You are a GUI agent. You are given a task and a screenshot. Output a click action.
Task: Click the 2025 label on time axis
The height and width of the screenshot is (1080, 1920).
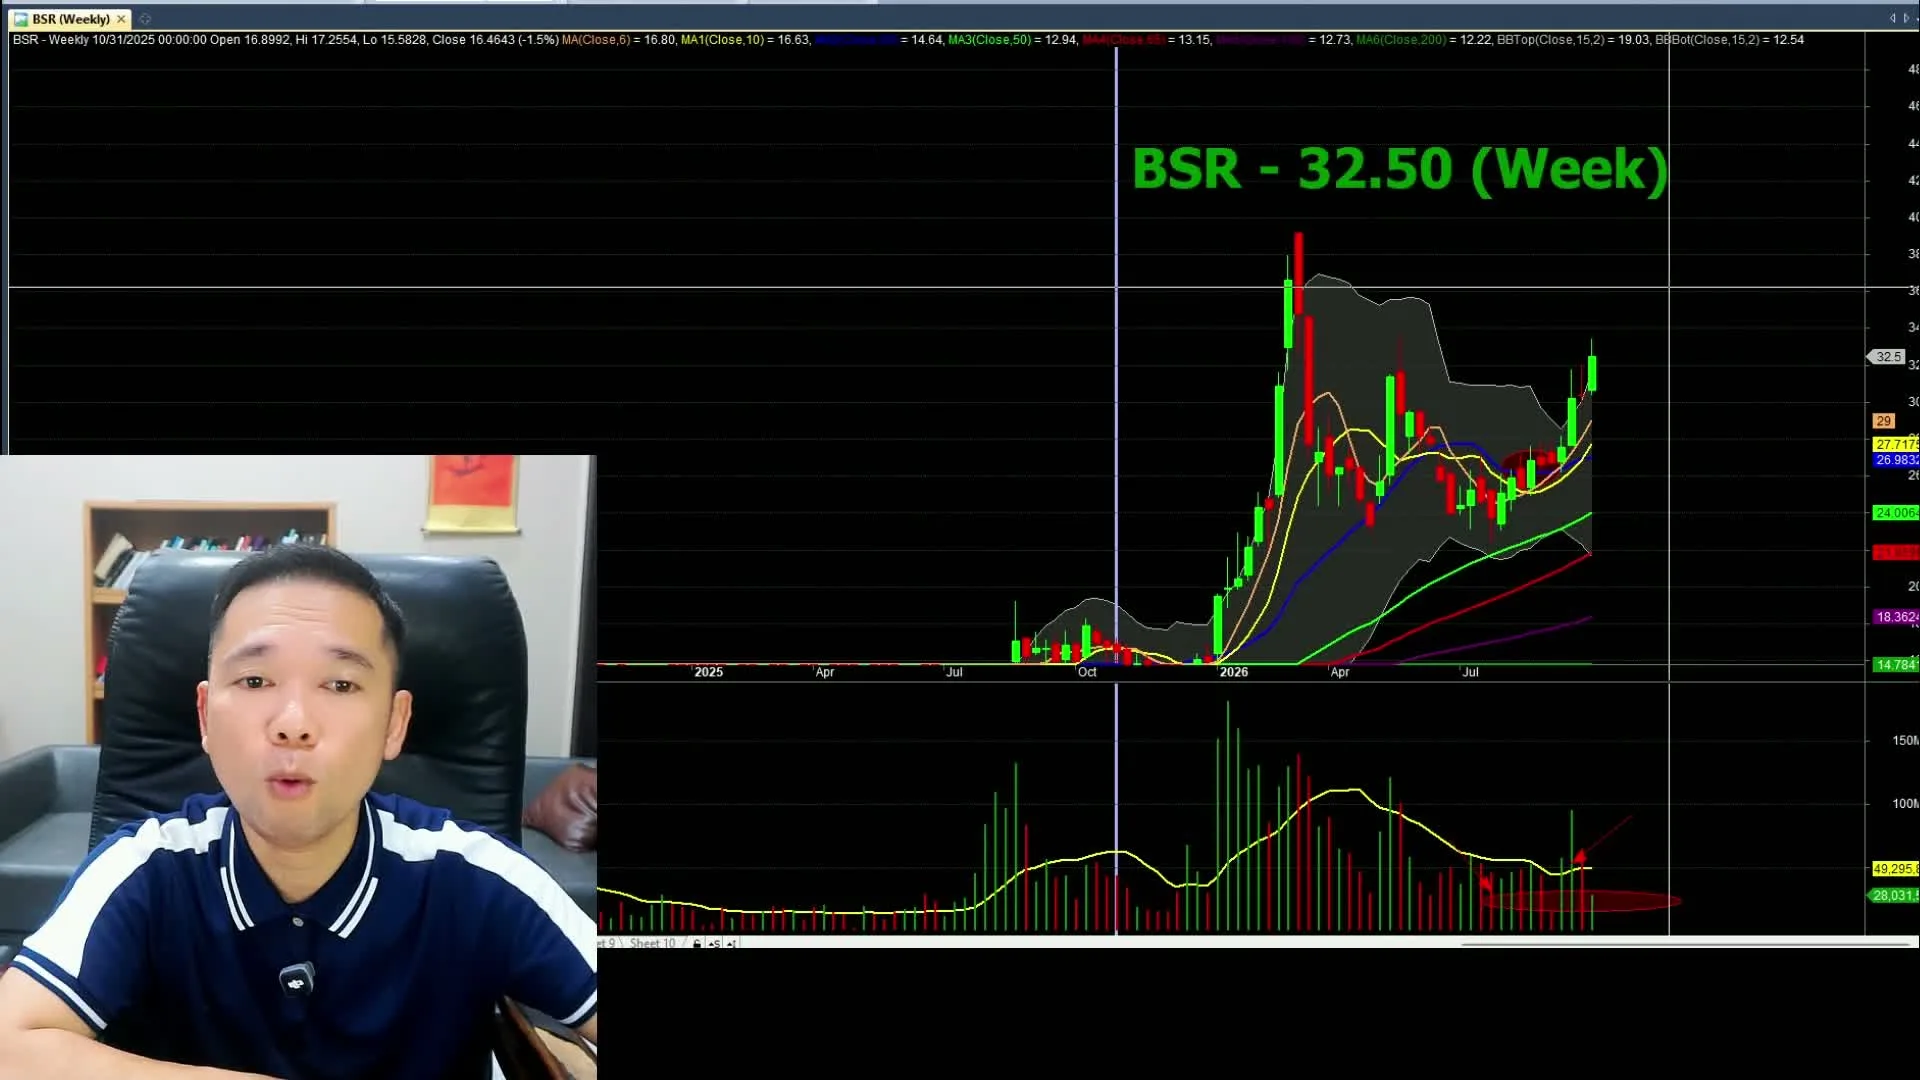708,672
